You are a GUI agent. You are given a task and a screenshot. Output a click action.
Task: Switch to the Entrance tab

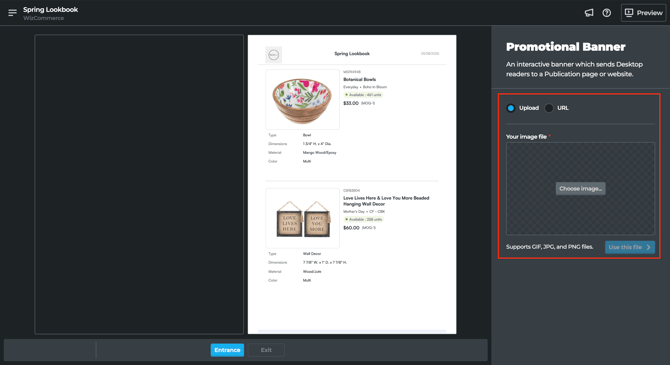point(227,350)
